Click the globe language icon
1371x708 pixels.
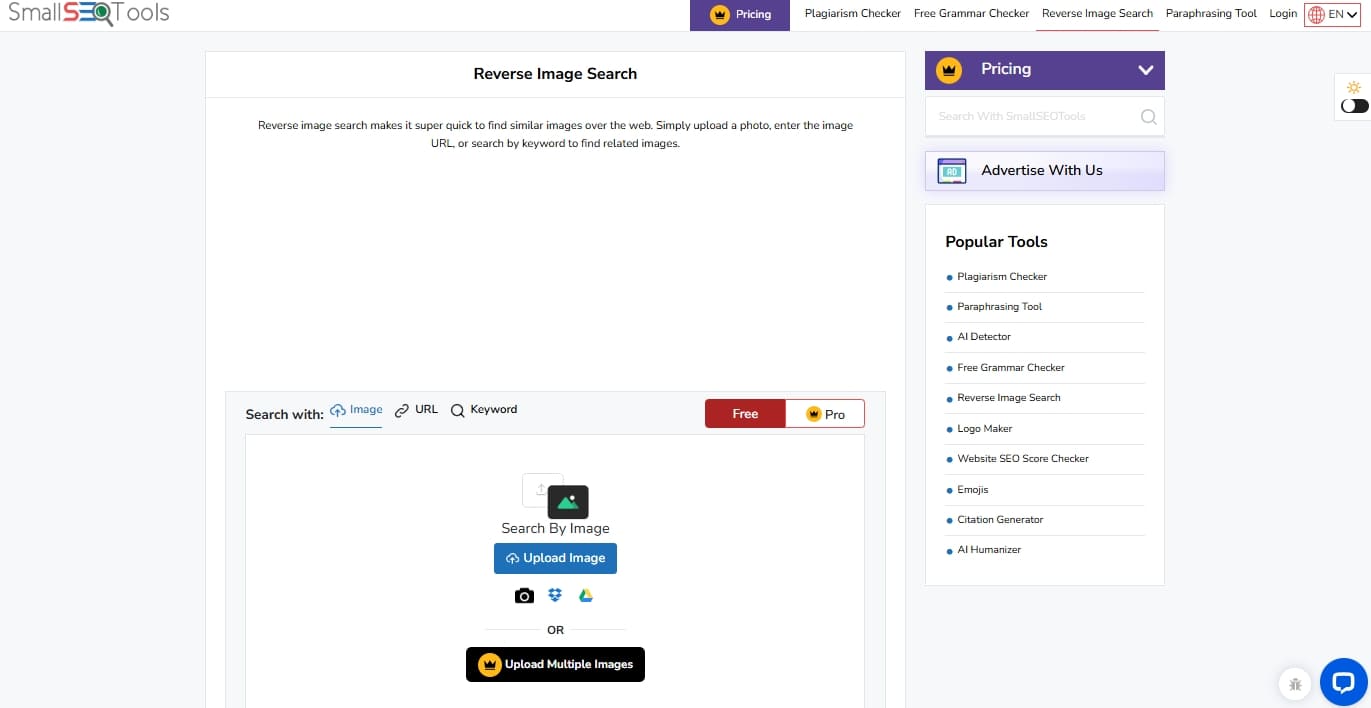(1316, 14)
